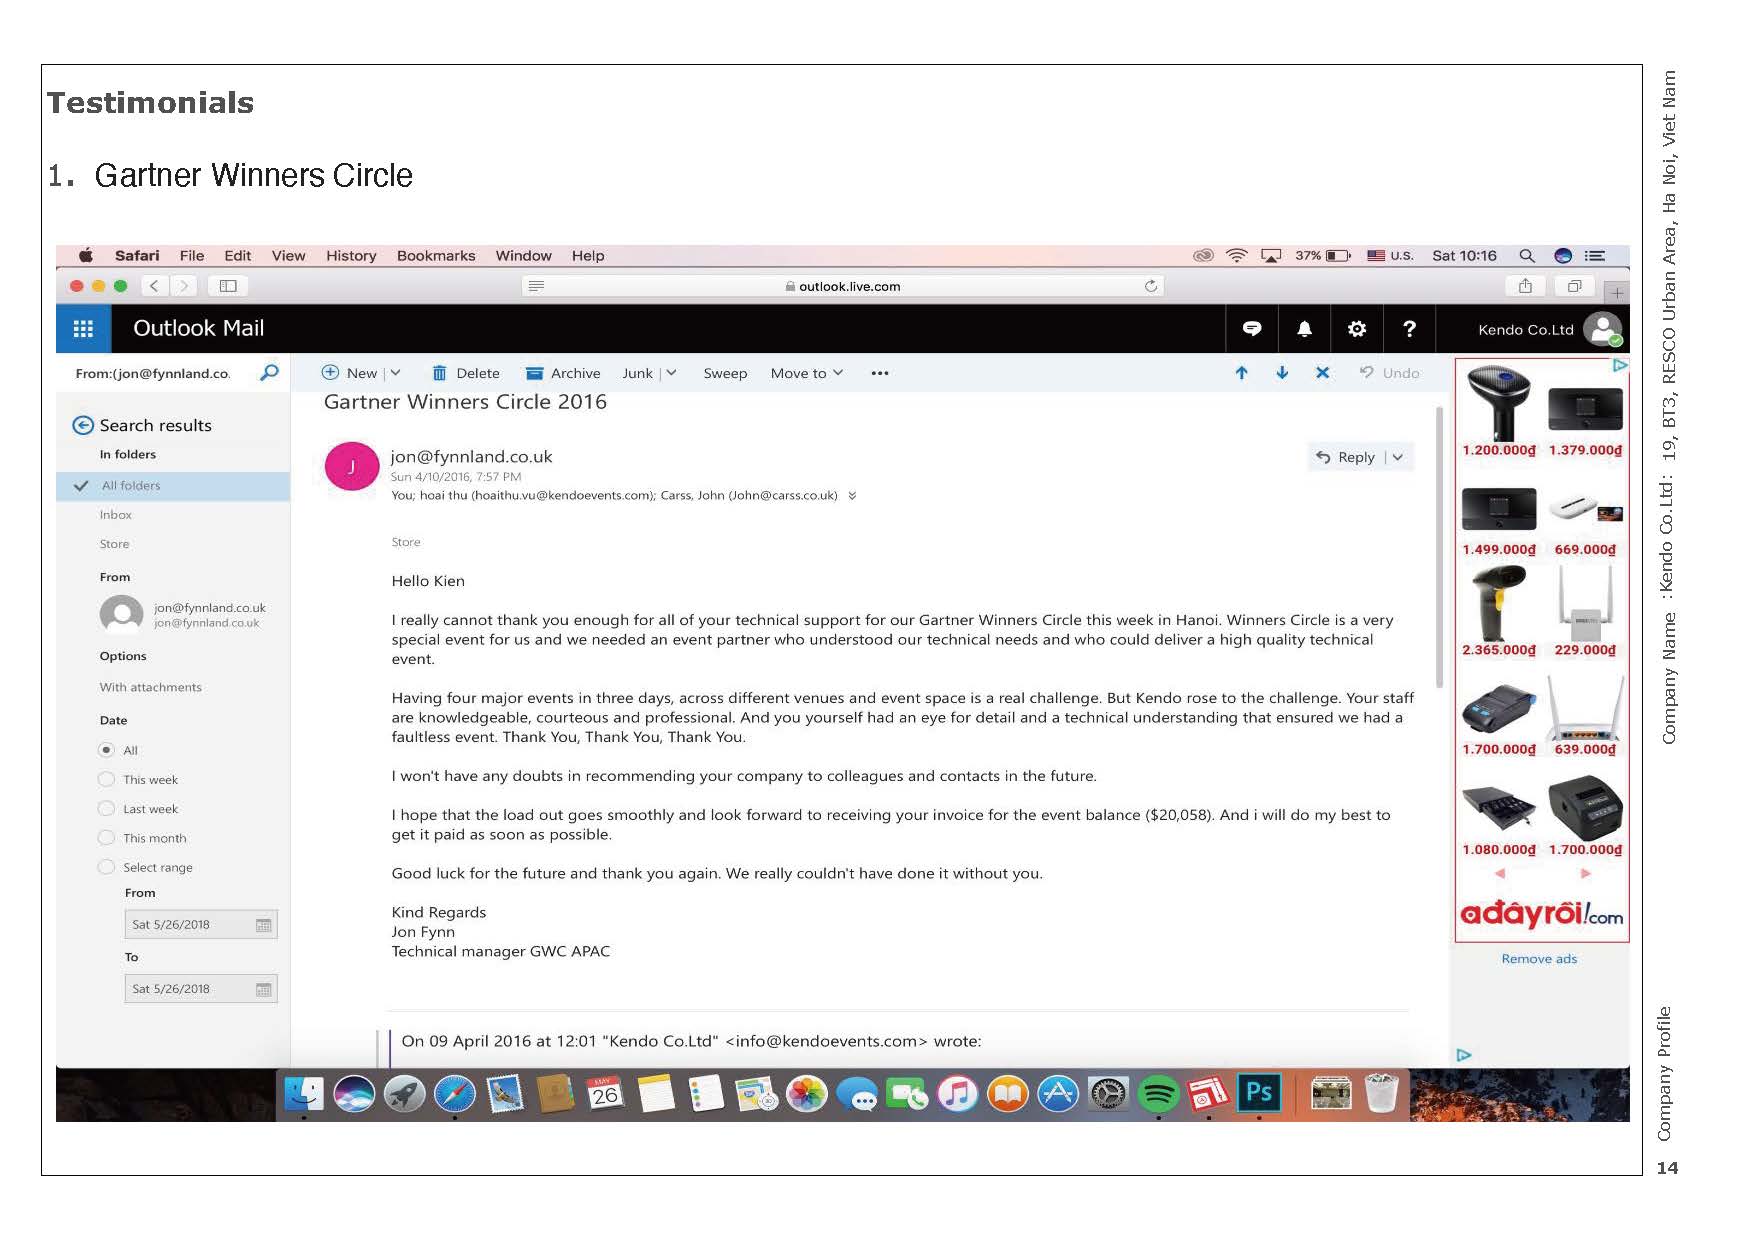Open the Trash in the Dock
This screenshot has width=1755, height=1240.
[x=1381, y=1093]
